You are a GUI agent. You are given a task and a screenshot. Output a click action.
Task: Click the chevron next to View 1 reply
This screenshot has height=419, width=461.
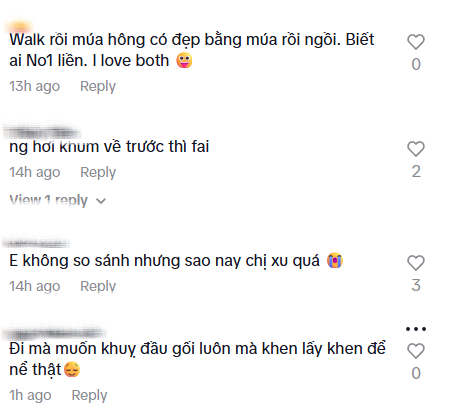pyautogui.click(x=101, y=201)
